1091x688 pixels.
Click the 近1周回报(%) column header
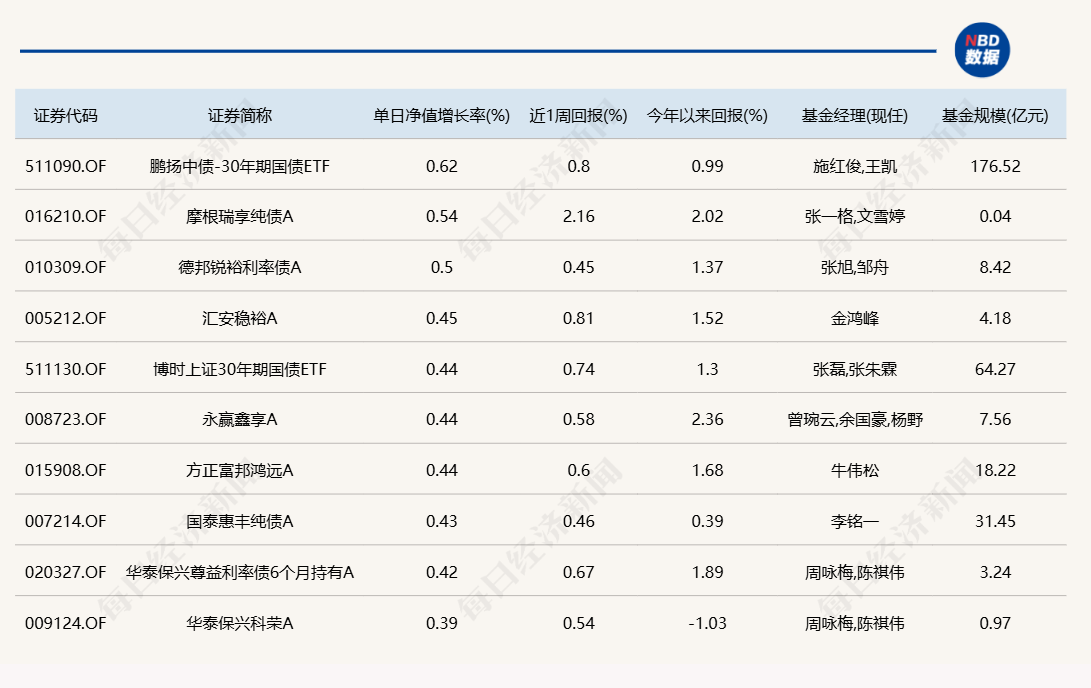[x=578, y=115]
